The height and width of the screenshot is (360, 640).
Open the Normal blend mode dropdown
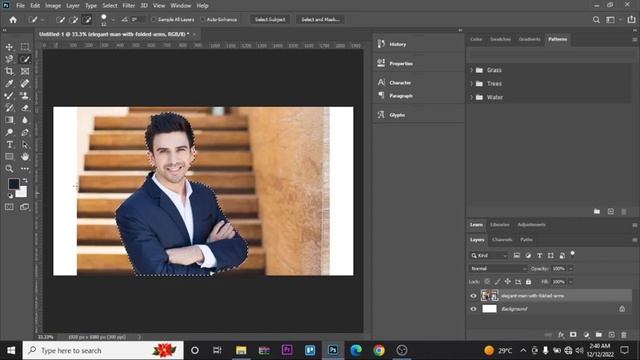tap(498, 269)
